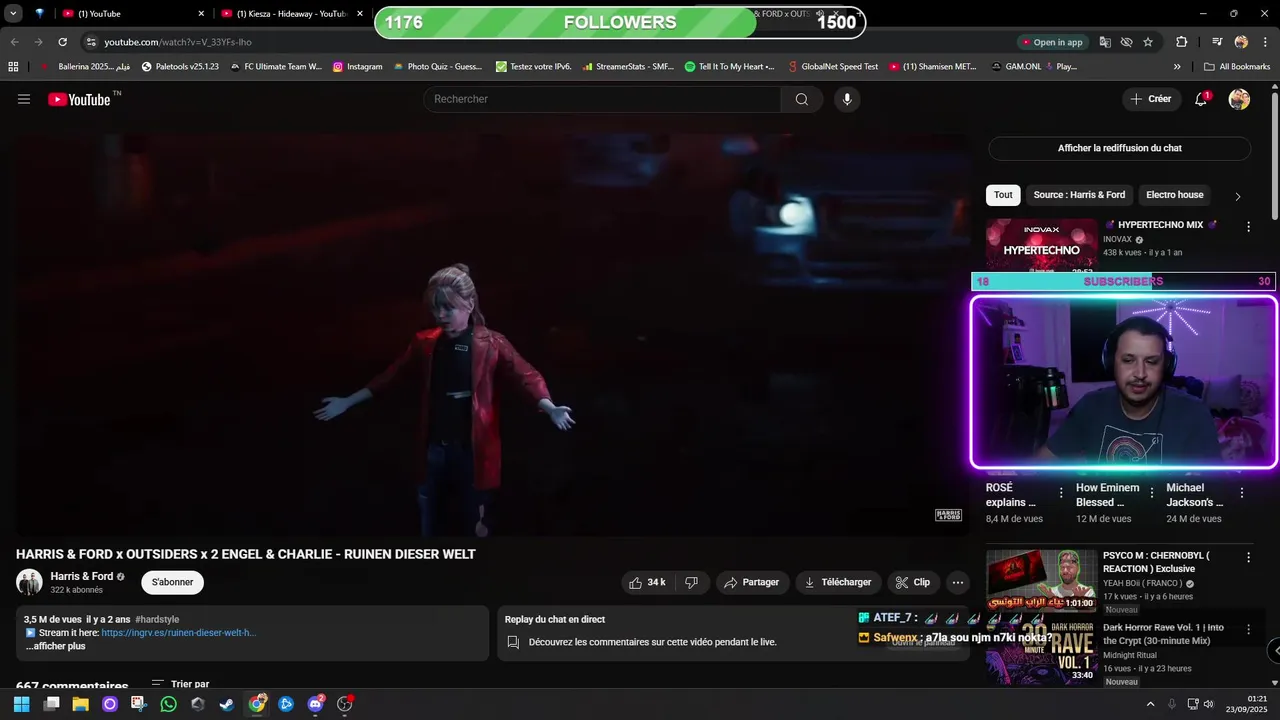This screenshot has height=720, width=1280.
Task: Open PSYCO M CHERNOBYL video thumbnail
Action: 1041,580
